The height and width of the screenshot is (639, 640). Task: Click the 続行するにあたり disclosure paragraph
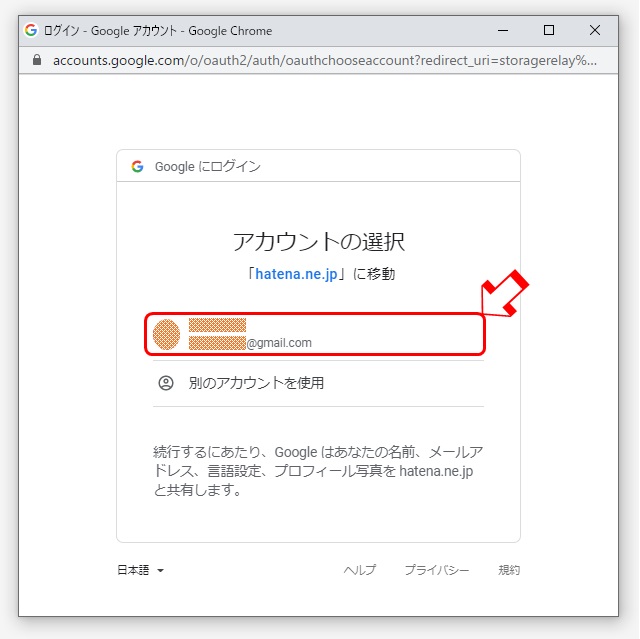point(318,471)
